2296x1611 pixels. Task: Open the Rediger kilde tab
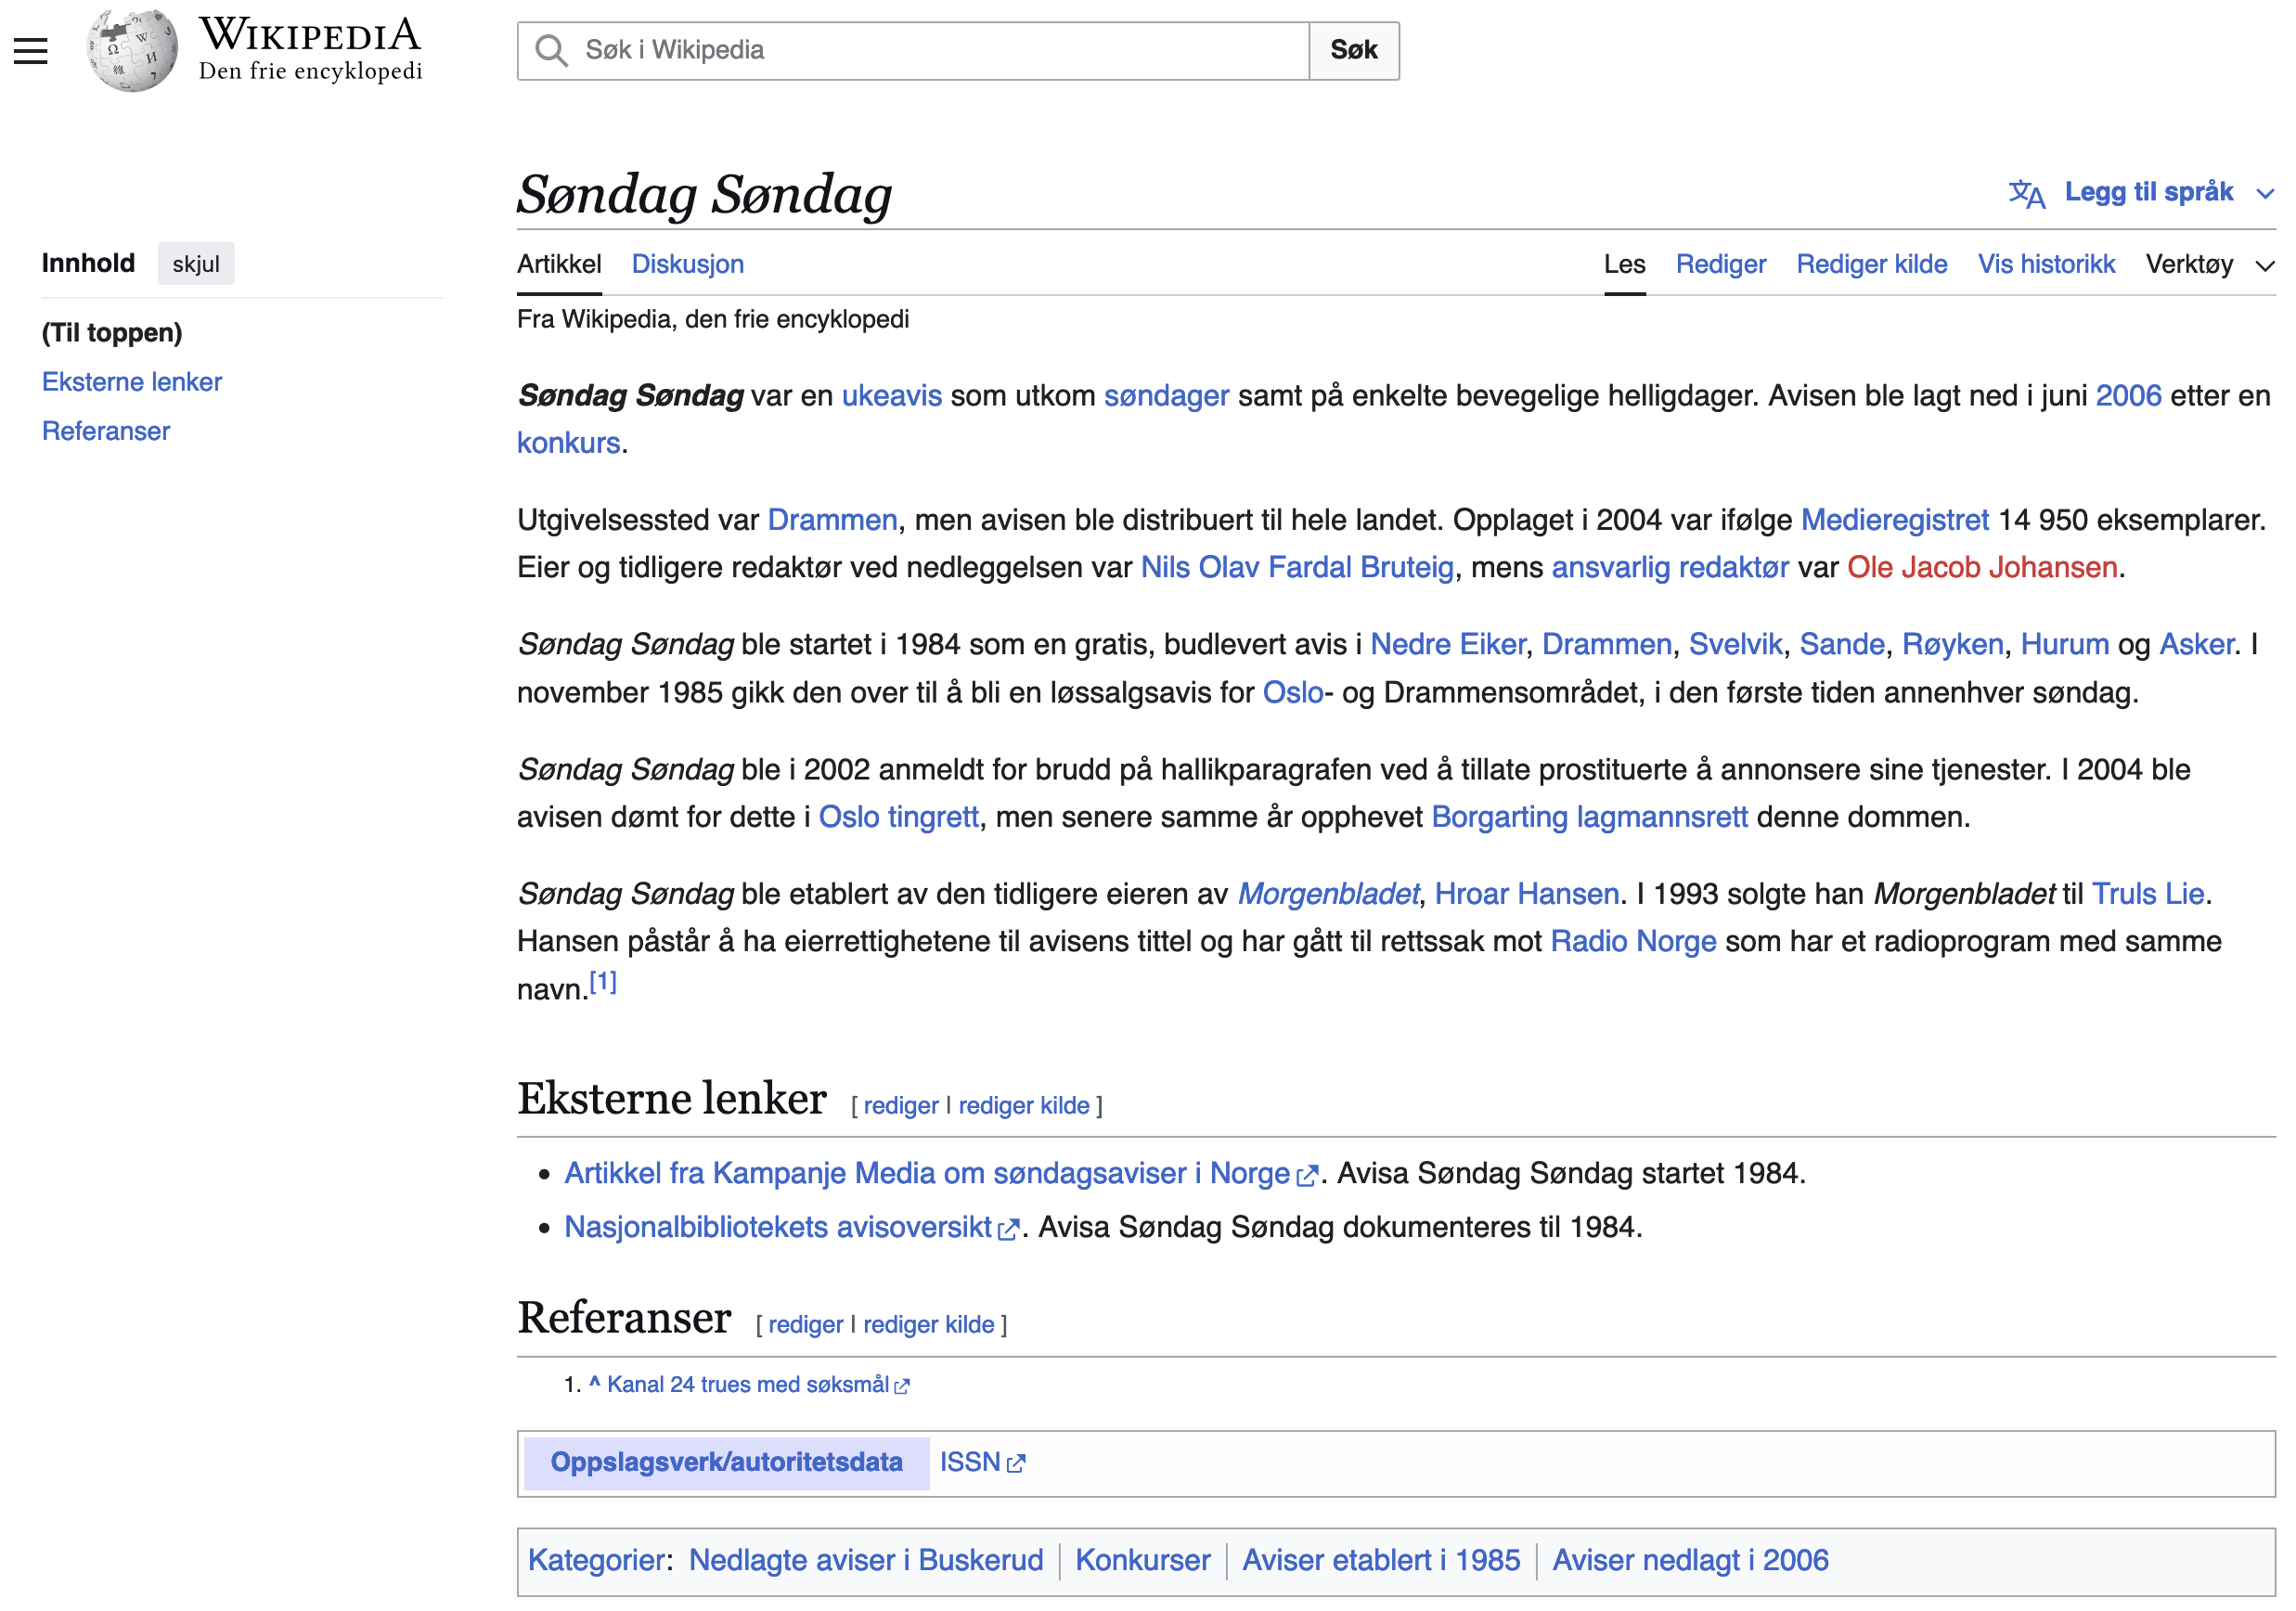tap(1872, 264)
